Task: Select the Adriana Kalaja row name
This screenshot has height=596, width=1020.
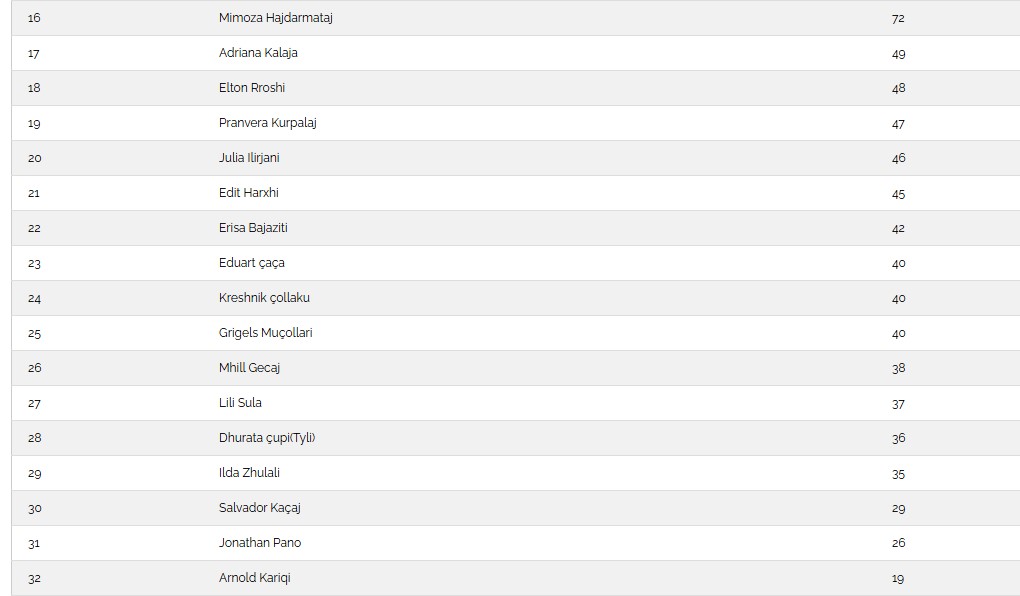Action: click(258, 53)
